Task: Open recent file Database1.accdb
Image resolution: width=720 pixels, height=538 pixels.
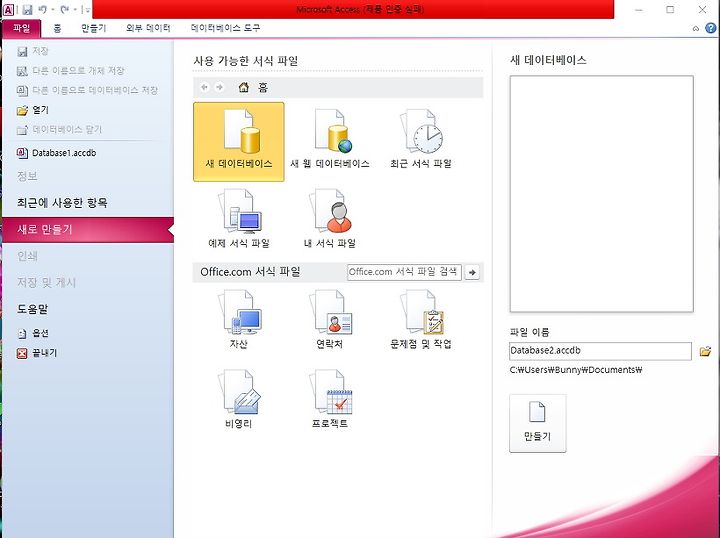Action: point(56,153)
